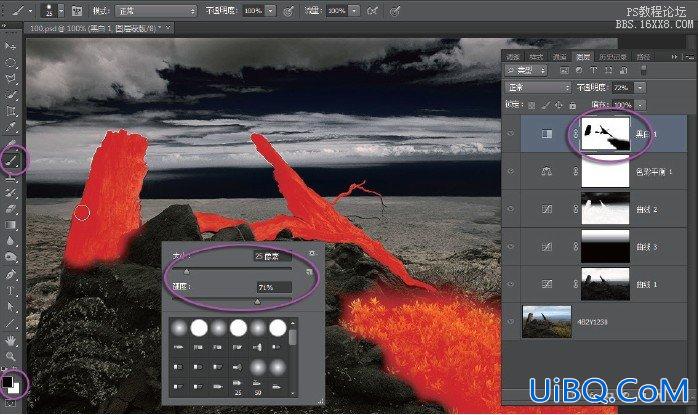Lock all for the selected layer
The height and width of the screenshot is (415, 699).
[573, 105]
